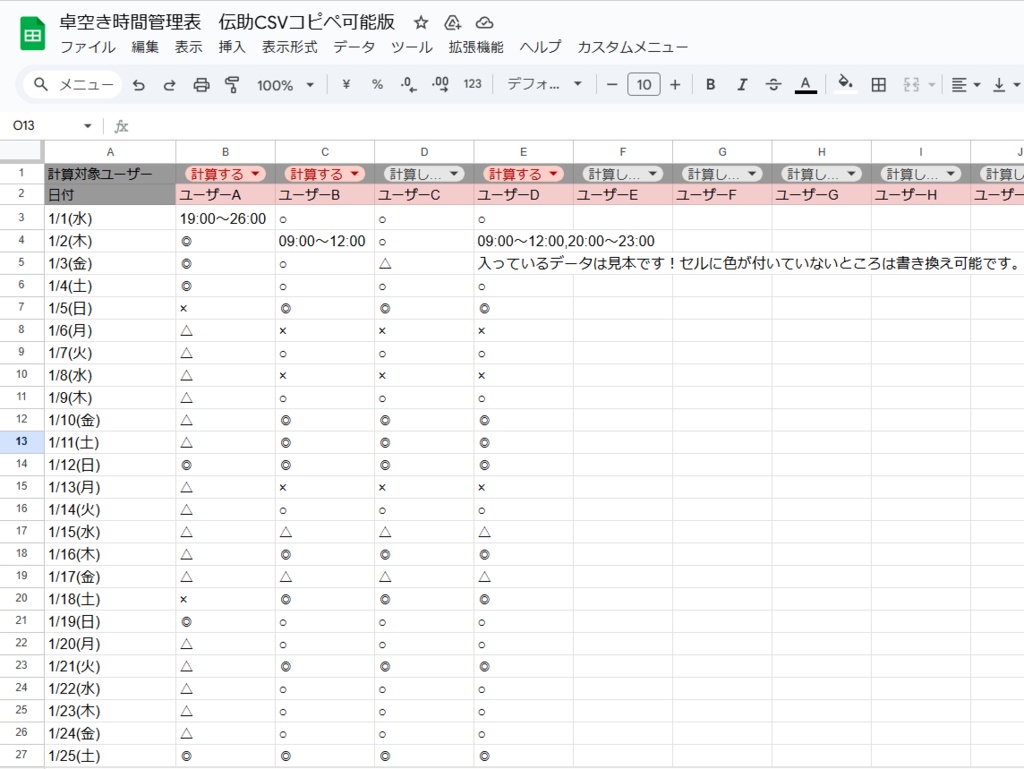
Task: Apply percent number format
Action: click(377, 84)
